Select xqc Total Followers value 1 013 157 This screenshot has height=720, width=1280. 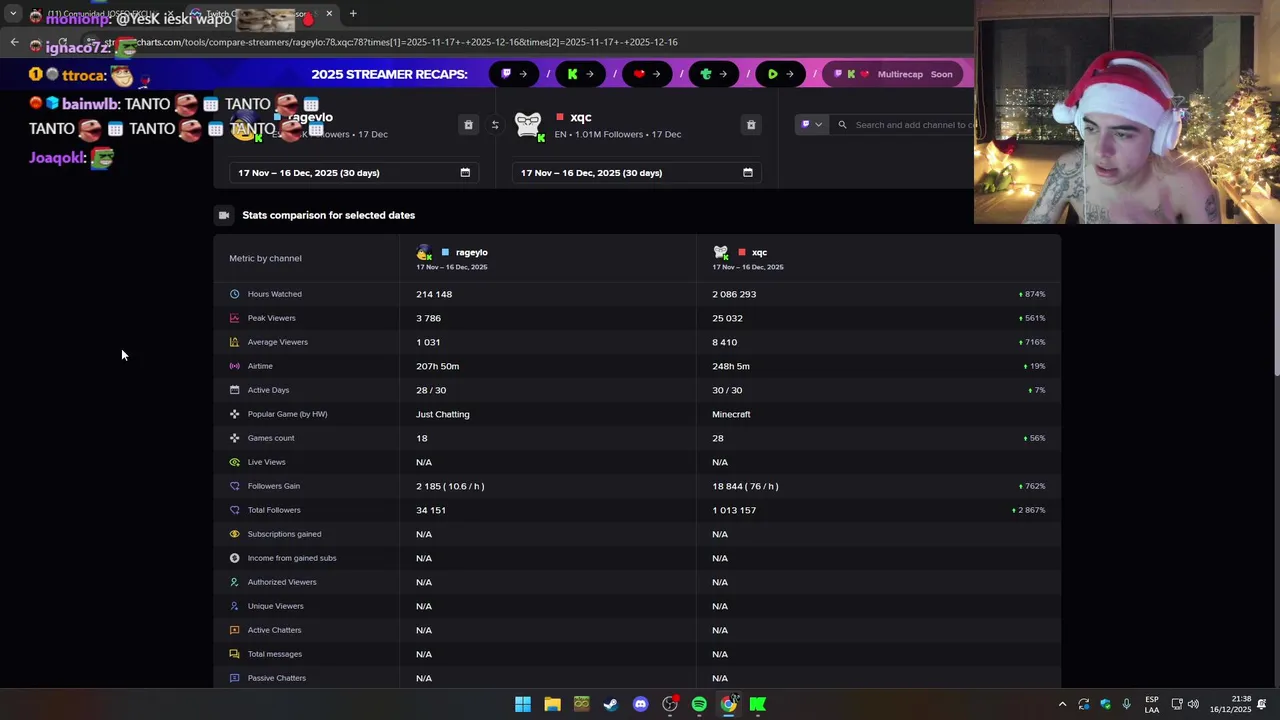tap(734, 510)
